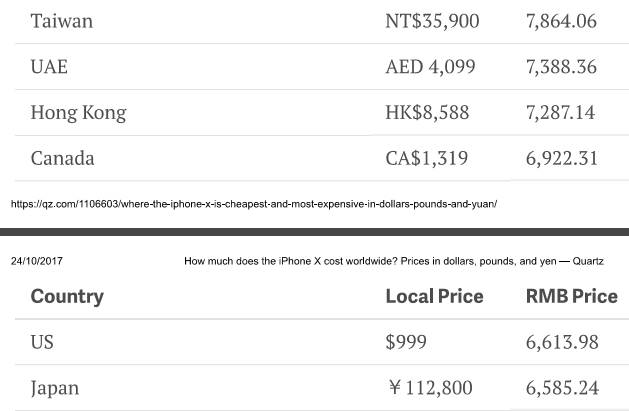Select the Taiwan row label
Viewport: 629px width, 411px height.
click(x=62, y=21)
